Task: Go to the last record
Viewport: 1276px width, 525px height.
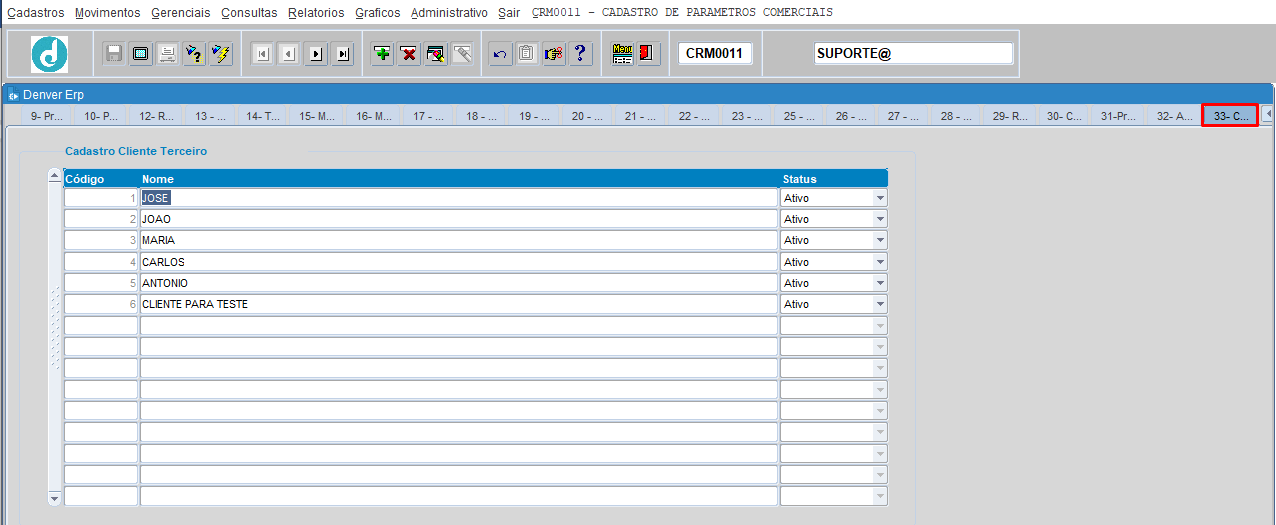Action: click(343, 54)
